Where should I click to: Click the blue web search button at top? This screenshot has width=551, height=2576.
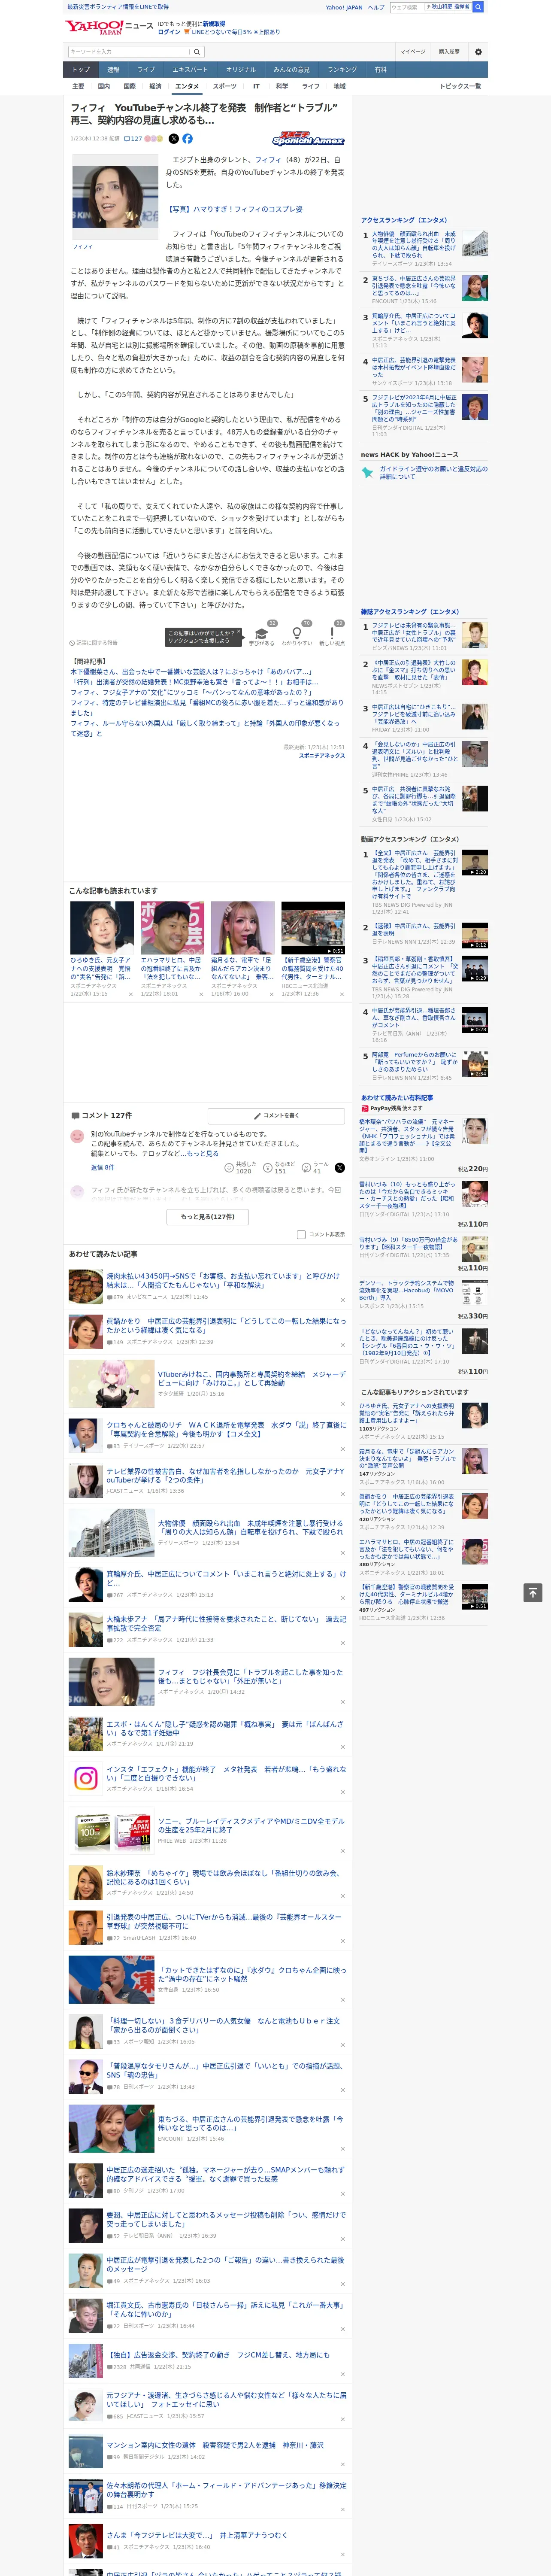(478, 7)
